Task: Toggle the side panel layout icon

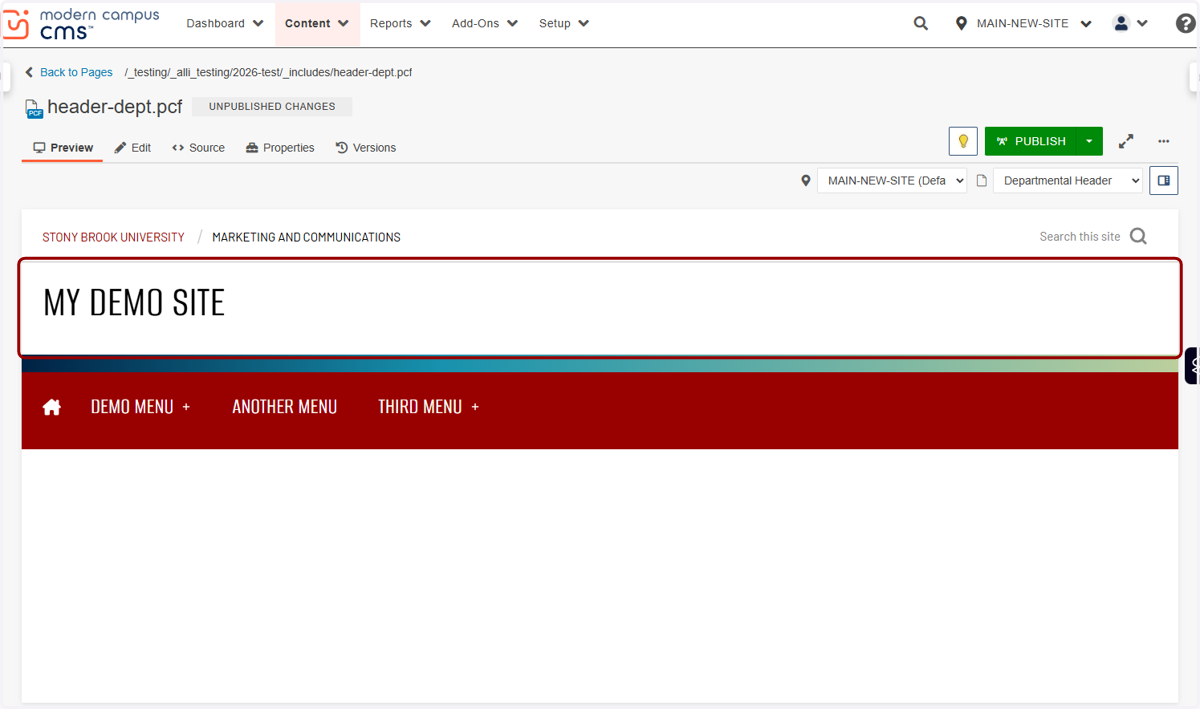Action: 1163,181
